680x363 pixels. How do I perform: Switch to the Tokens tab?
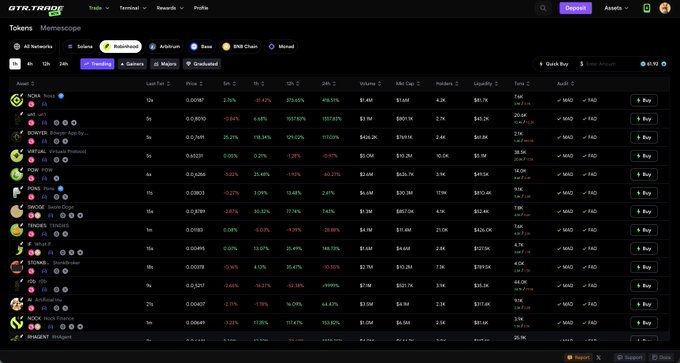pos(21,28)
